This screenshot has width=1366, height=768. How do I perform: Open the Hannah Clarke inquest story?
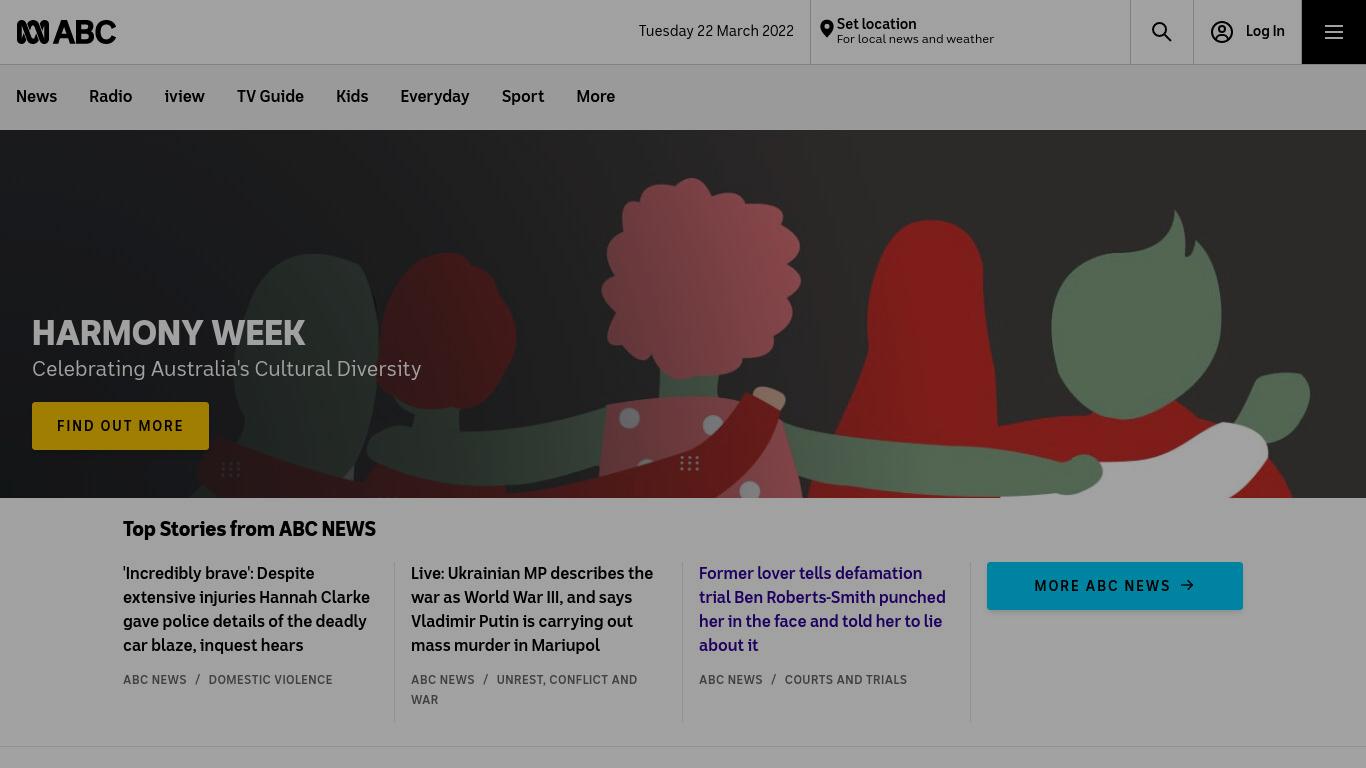(247, 609)
